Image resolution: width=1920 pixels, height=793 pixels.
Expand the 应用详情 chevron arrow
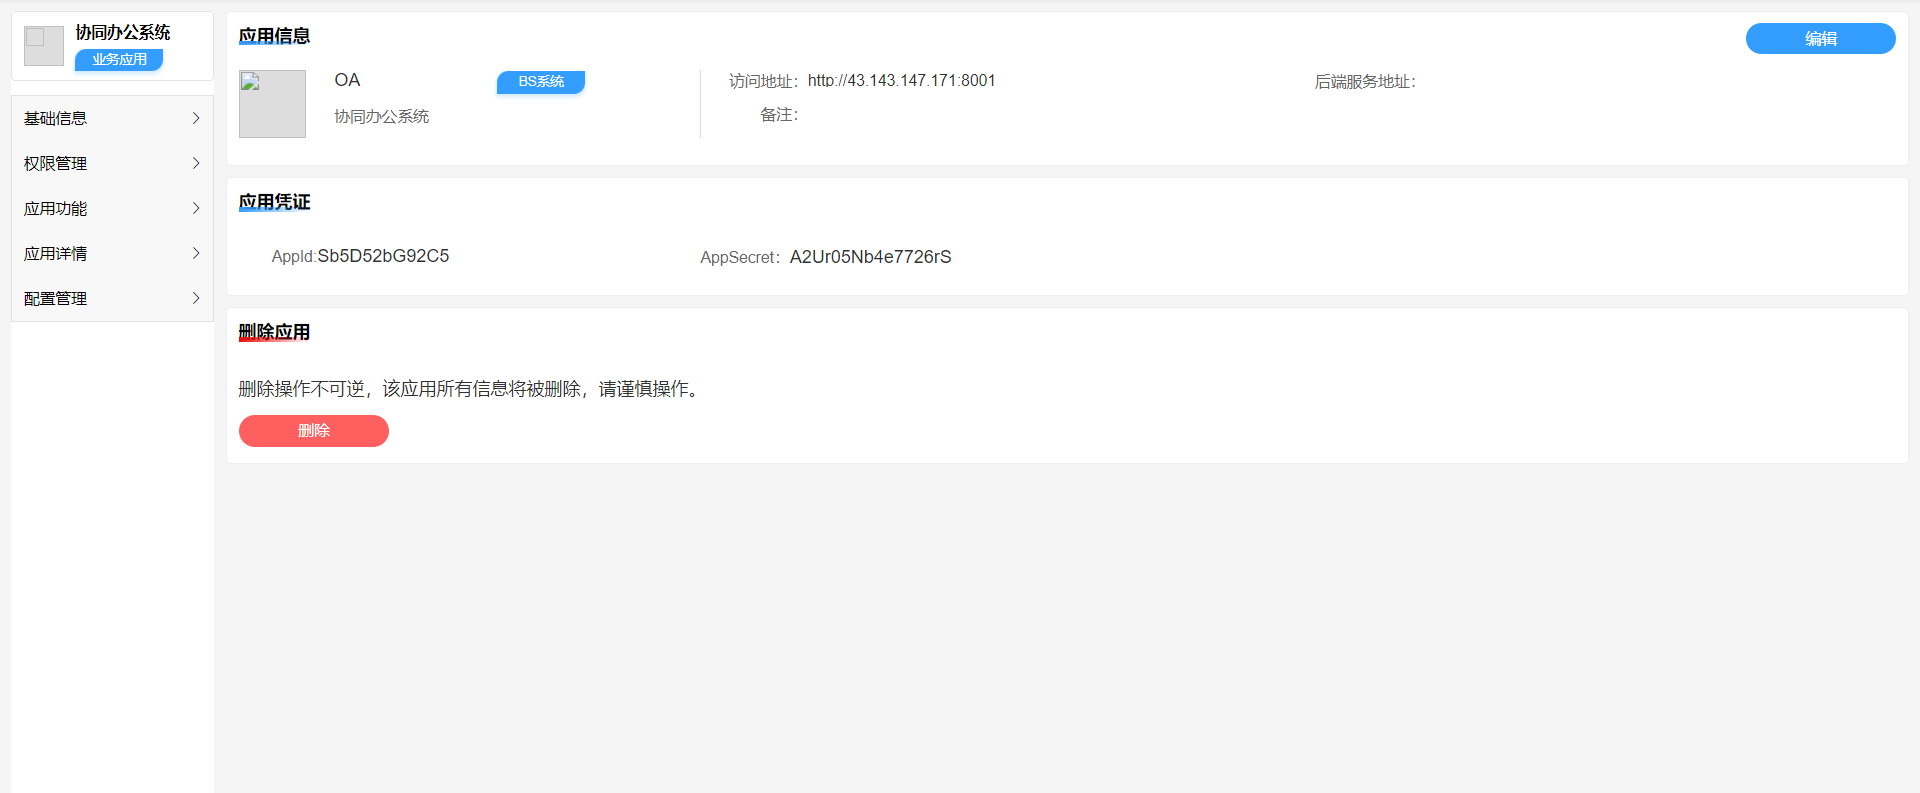click(196, 253)
